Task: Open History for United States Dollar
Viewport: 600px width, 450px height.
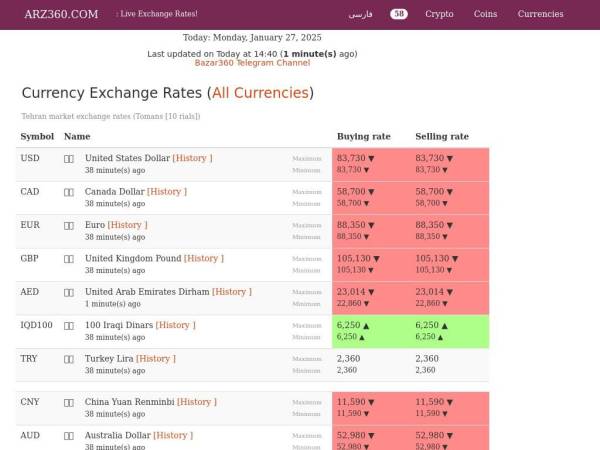Action: [192, 158]
